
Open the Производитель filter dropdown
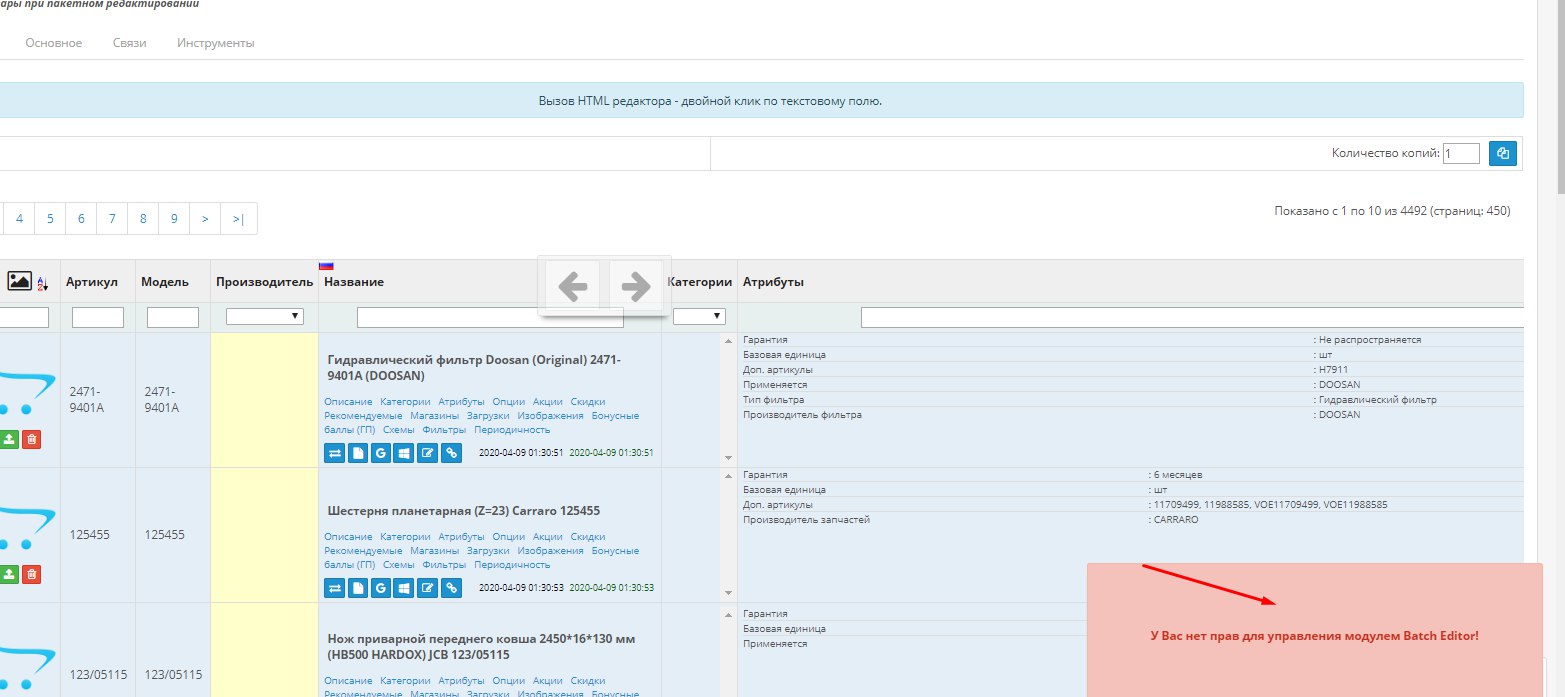pos(265,316)
